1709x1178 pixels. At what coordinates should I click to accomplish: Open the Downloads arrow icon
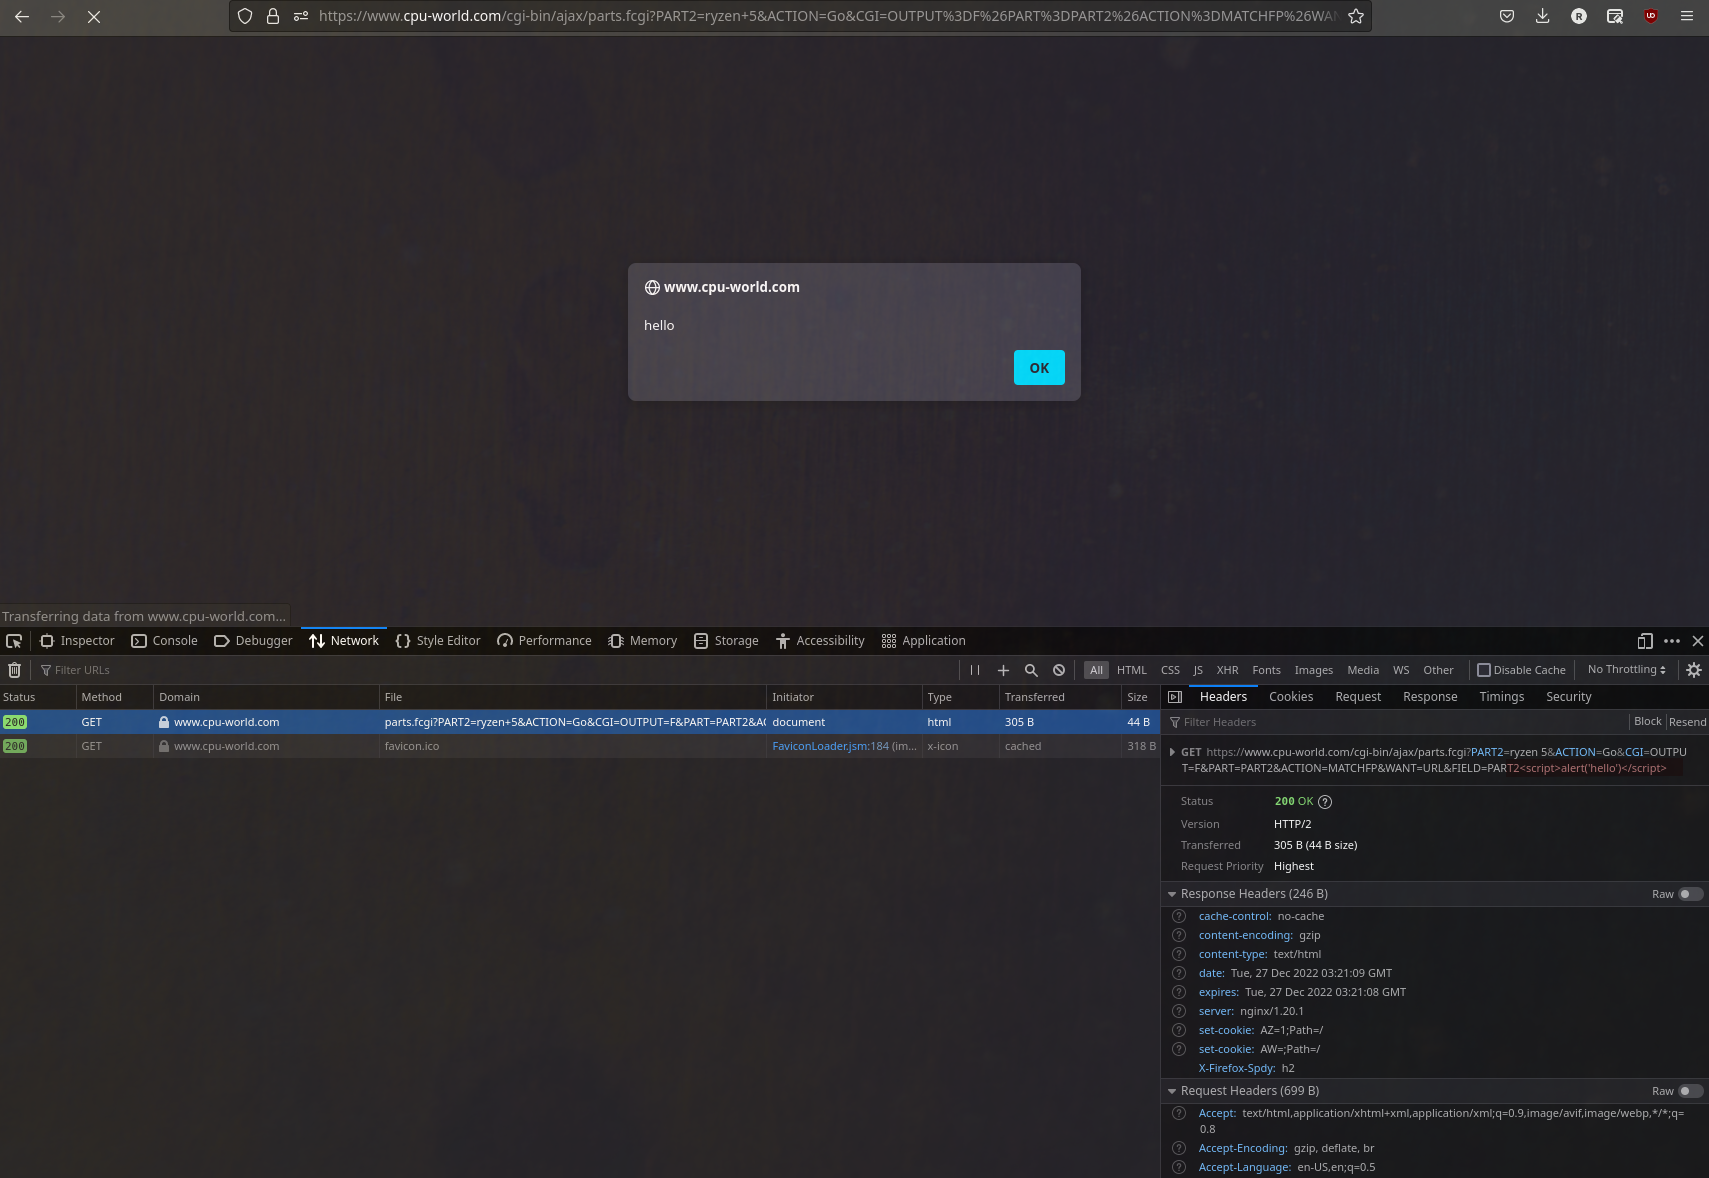pos(1543,16)
